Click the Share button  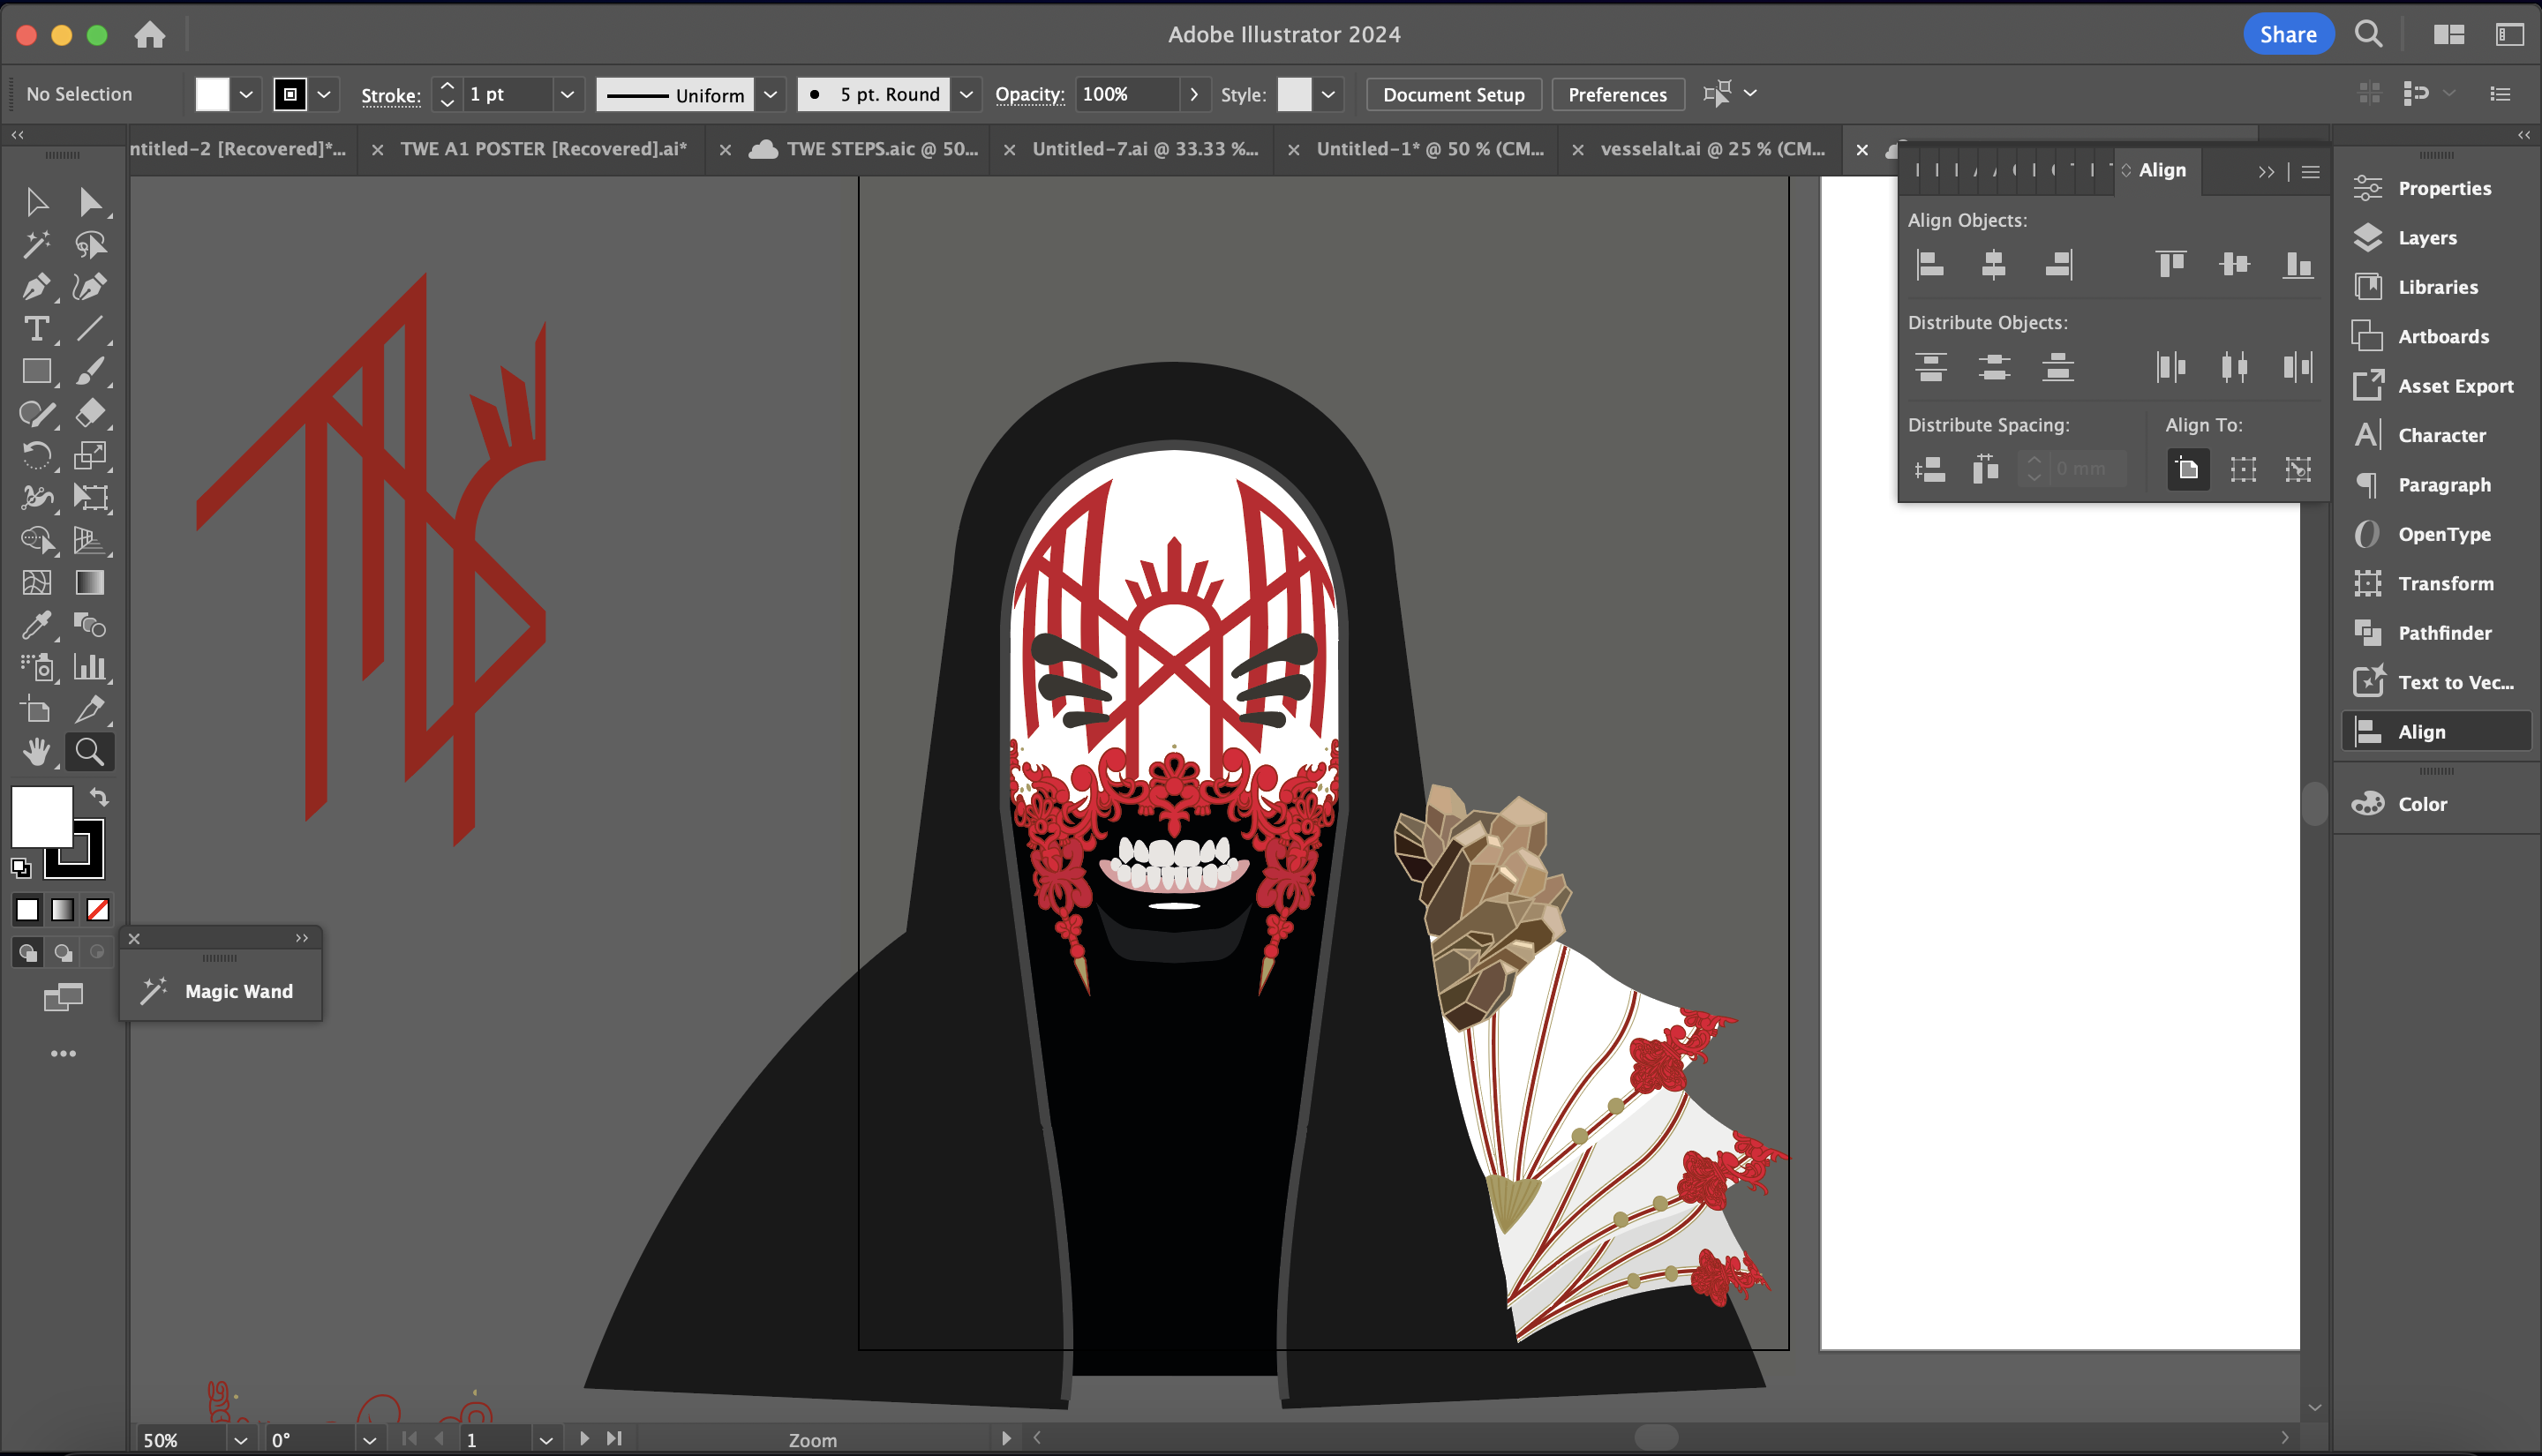(x=2287, y=34)
